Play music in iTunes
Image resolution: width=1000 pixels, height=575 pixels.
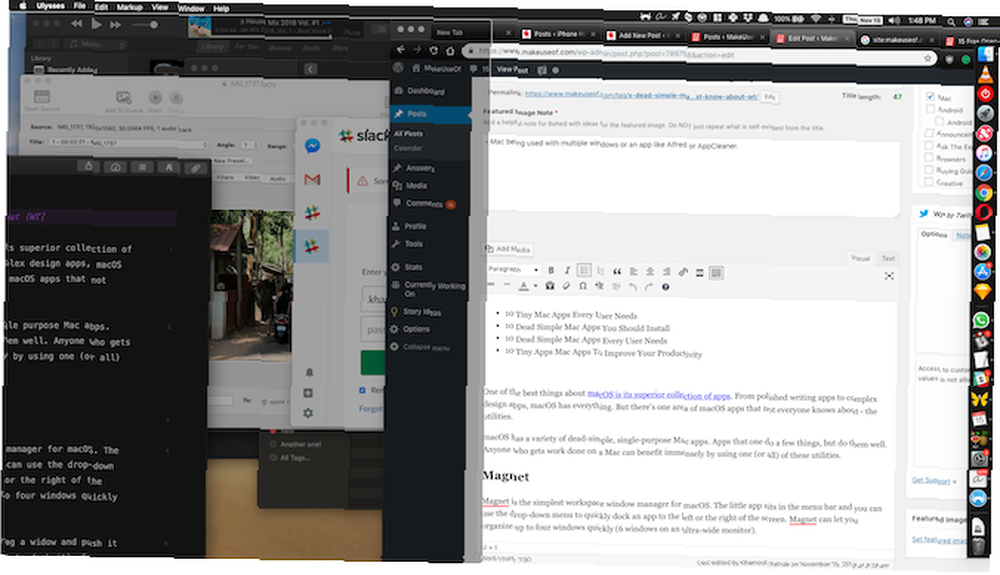[96, 24]
